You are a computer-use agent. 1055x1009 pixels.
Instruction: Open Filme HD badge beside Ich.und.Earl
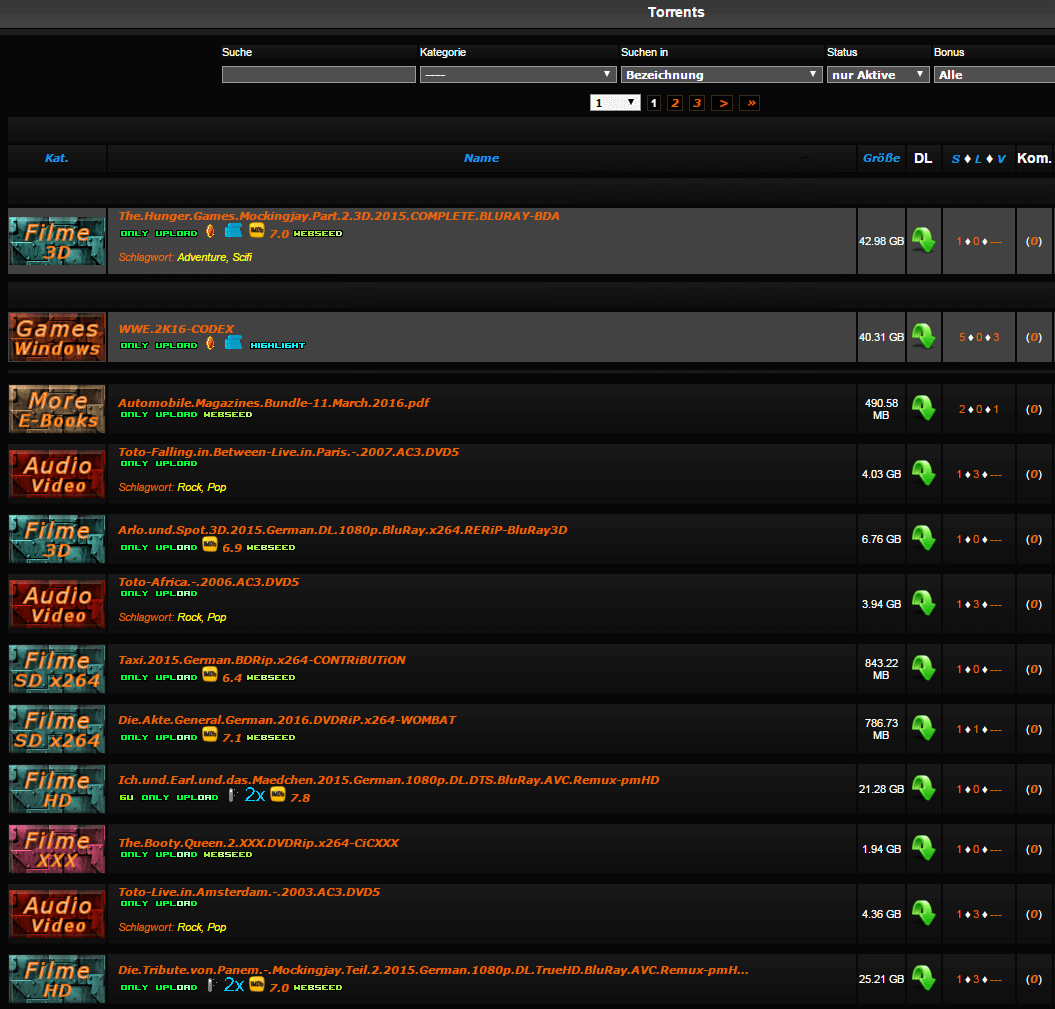coord(57,789)
